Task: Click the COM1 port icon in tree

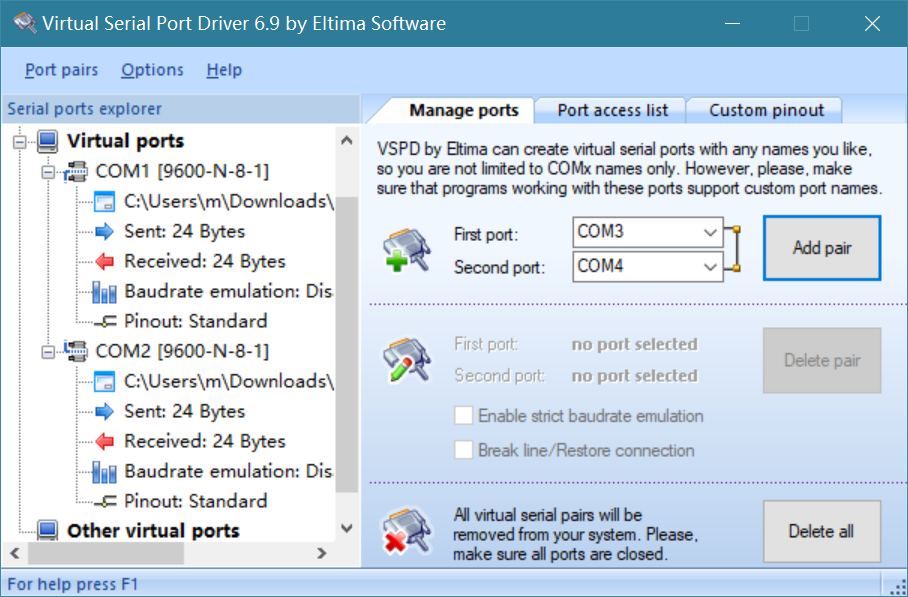Action: (x=76, y=172)
